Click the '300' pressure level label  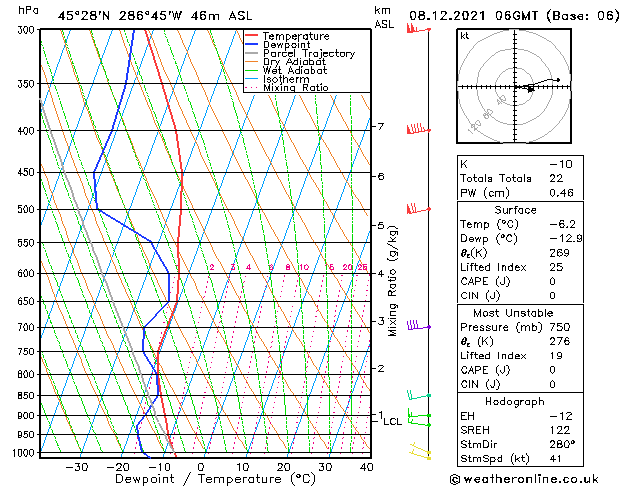pyautogui.click(x=28, y=30)
